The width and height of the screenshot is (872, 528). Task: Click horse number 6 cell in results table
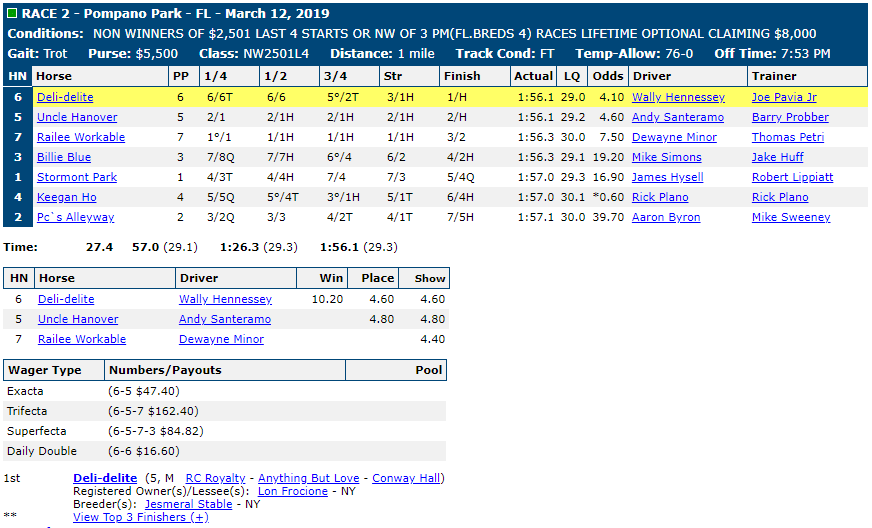point(18,97)
